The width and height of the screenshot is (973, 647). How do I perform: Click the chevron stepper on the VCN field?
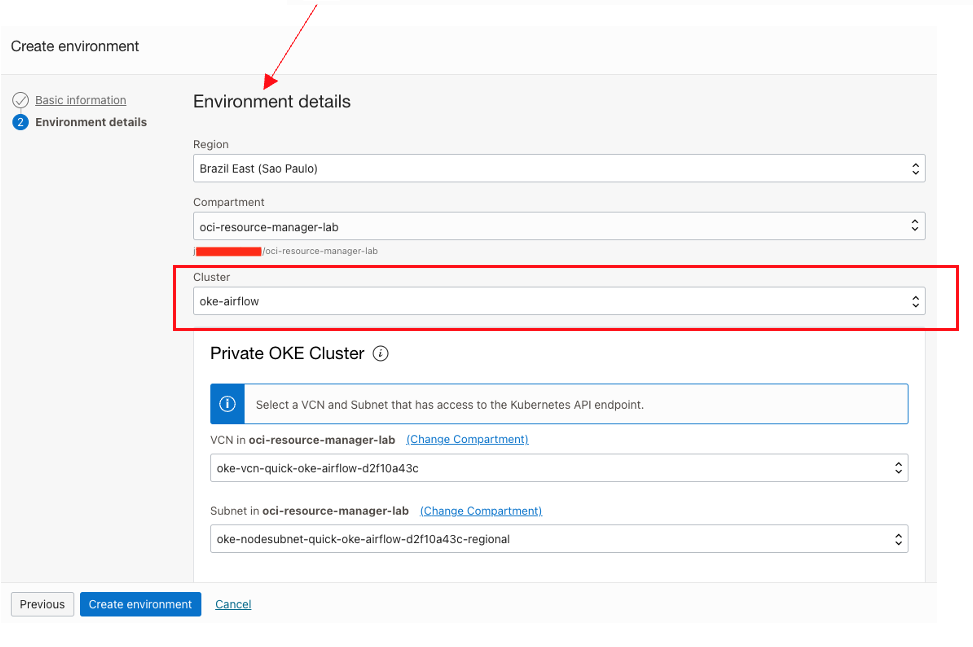[897, 467]
